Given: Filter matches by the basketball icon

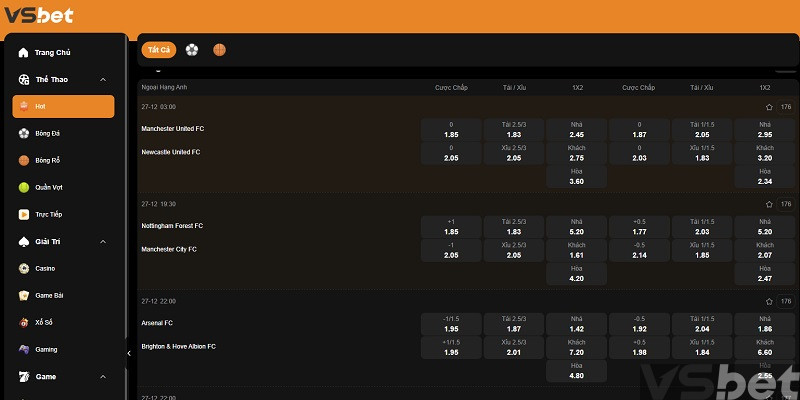Looking at the screenshot, I should [x=219, y=49].
